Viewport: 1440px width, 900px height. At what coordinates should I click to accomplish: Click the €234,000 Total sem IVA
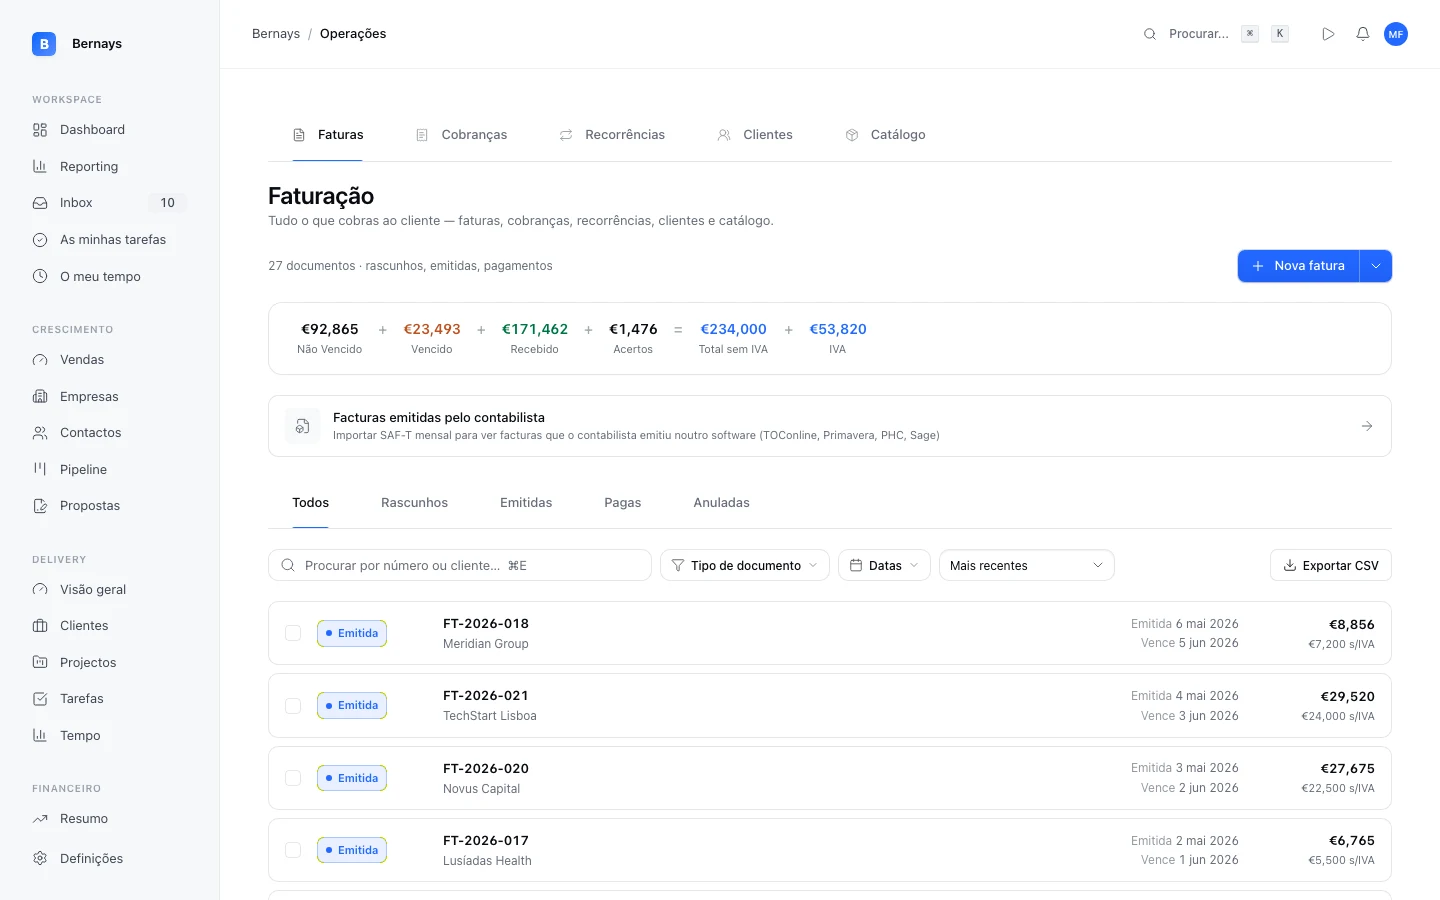(733, 329)
